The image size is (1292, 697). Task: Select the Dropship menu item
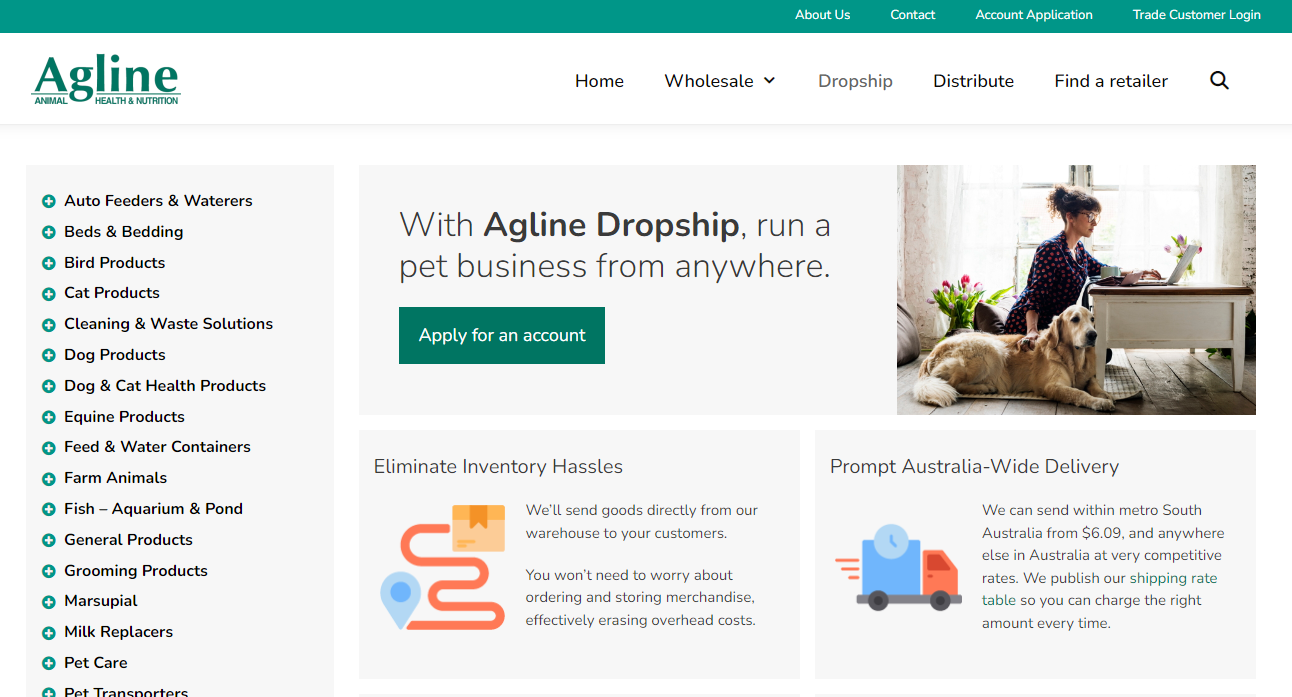[x=855, y=81]
